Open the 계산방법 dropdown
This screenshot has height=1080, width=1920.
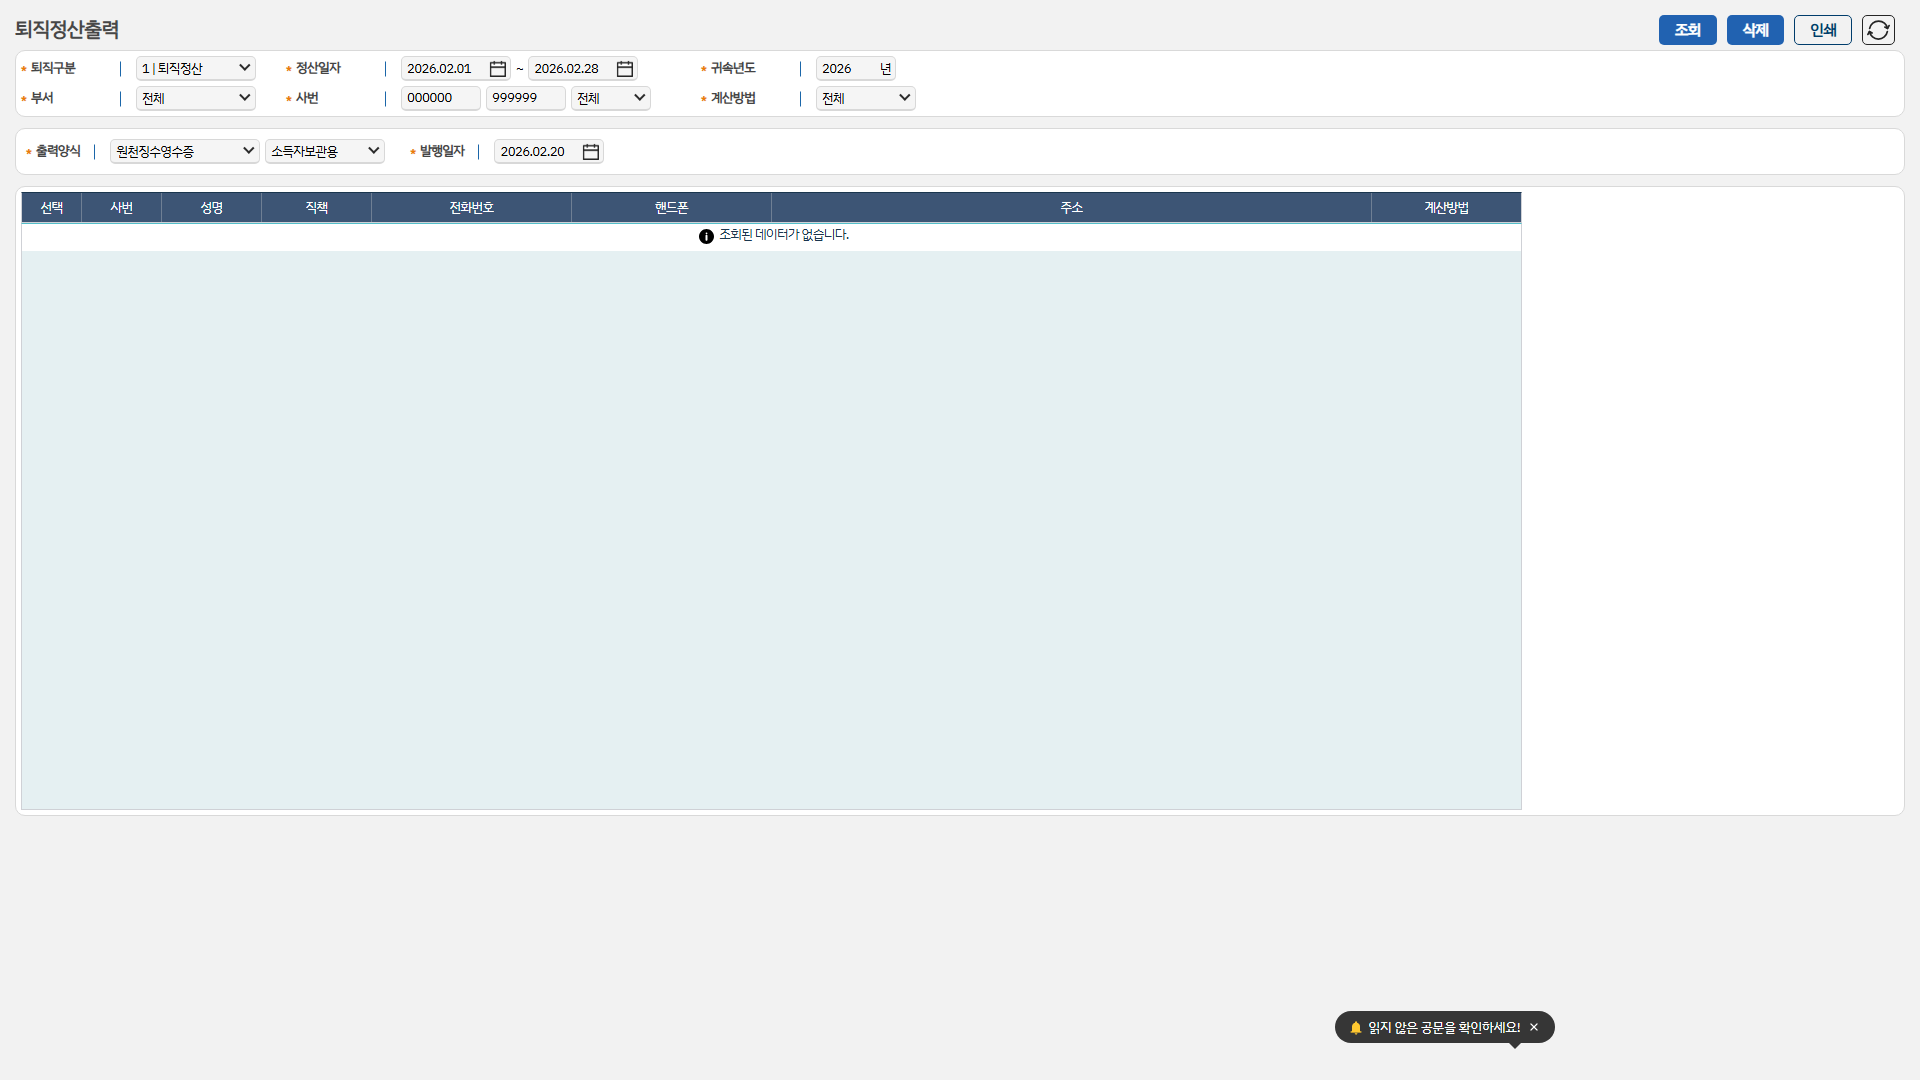(865, 98)
